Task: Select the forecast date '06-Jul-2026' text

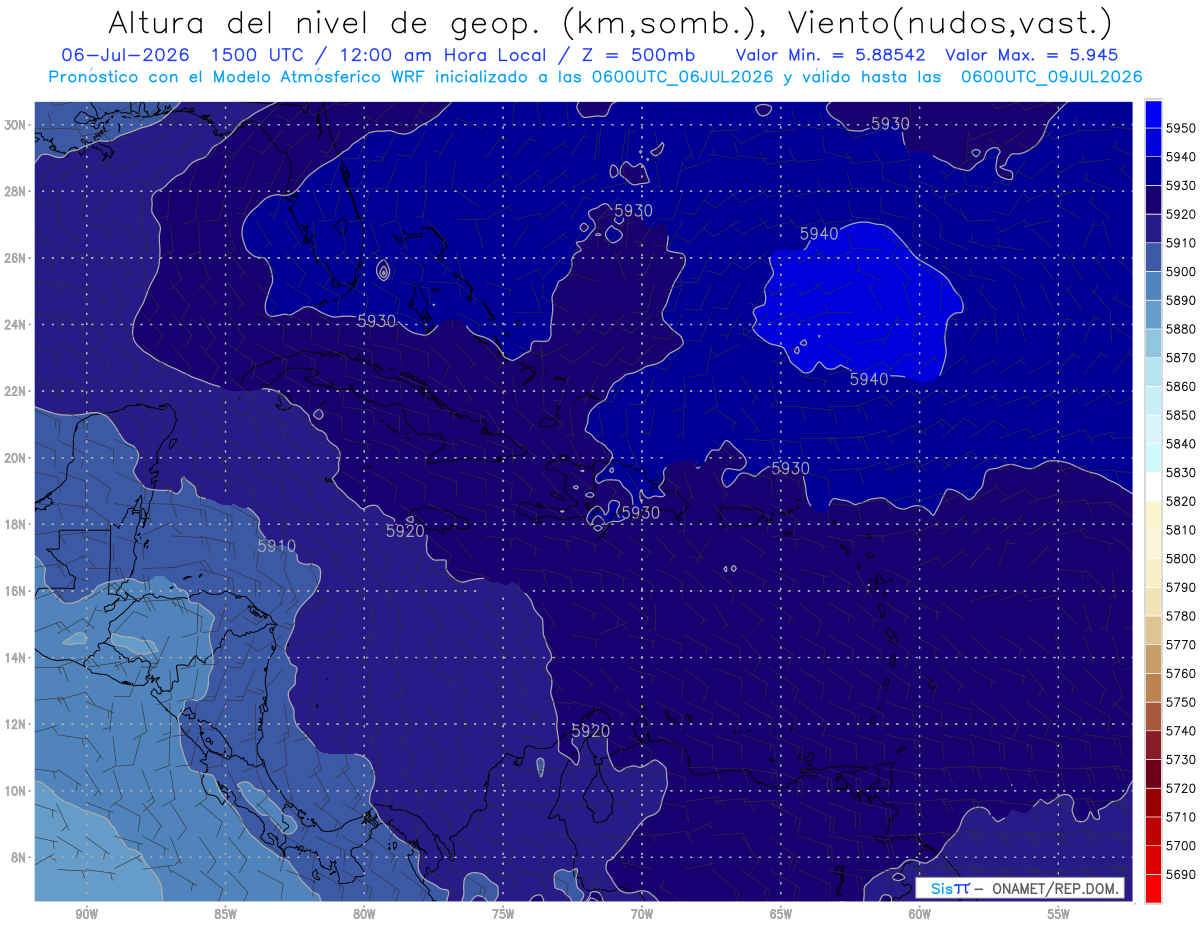Action: pyautogui.click(x=127, y=55)
